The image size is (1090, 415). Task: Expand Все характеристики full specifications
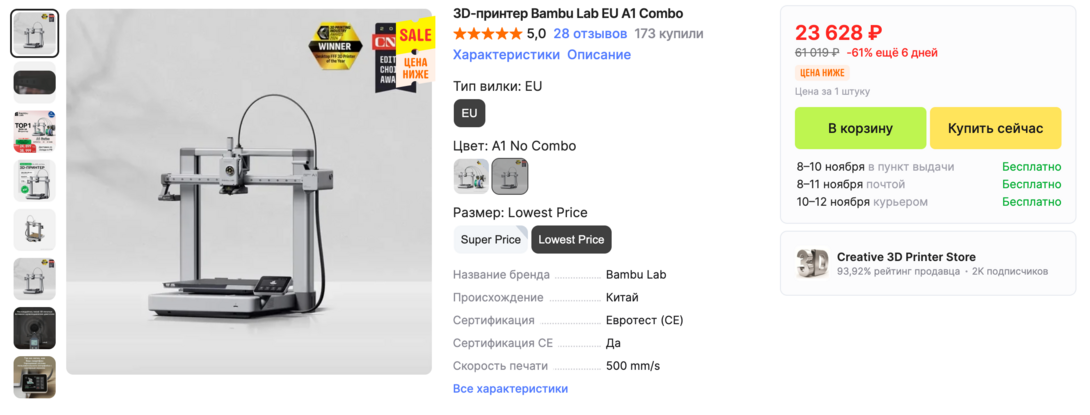(x=510, y=388)
